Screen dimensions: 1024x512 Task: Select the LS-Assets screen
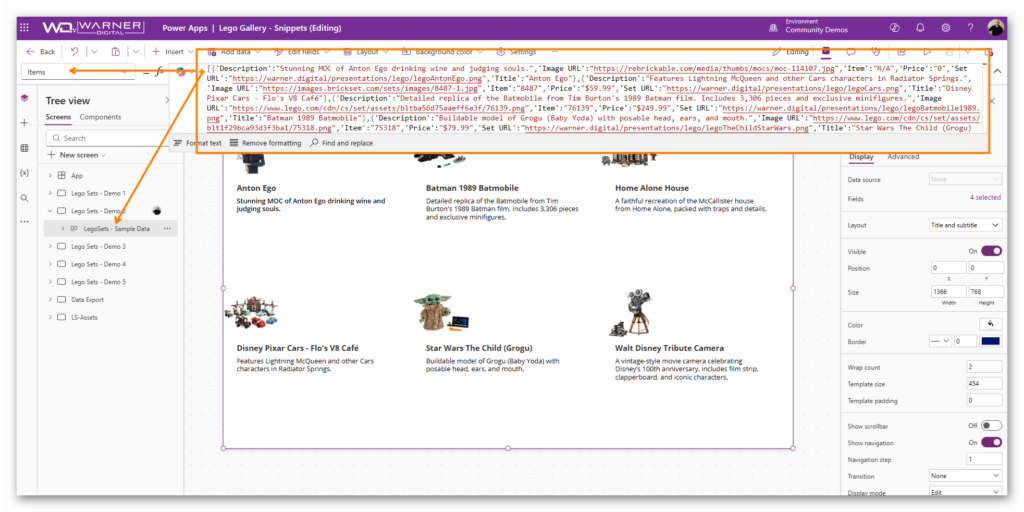84,317
